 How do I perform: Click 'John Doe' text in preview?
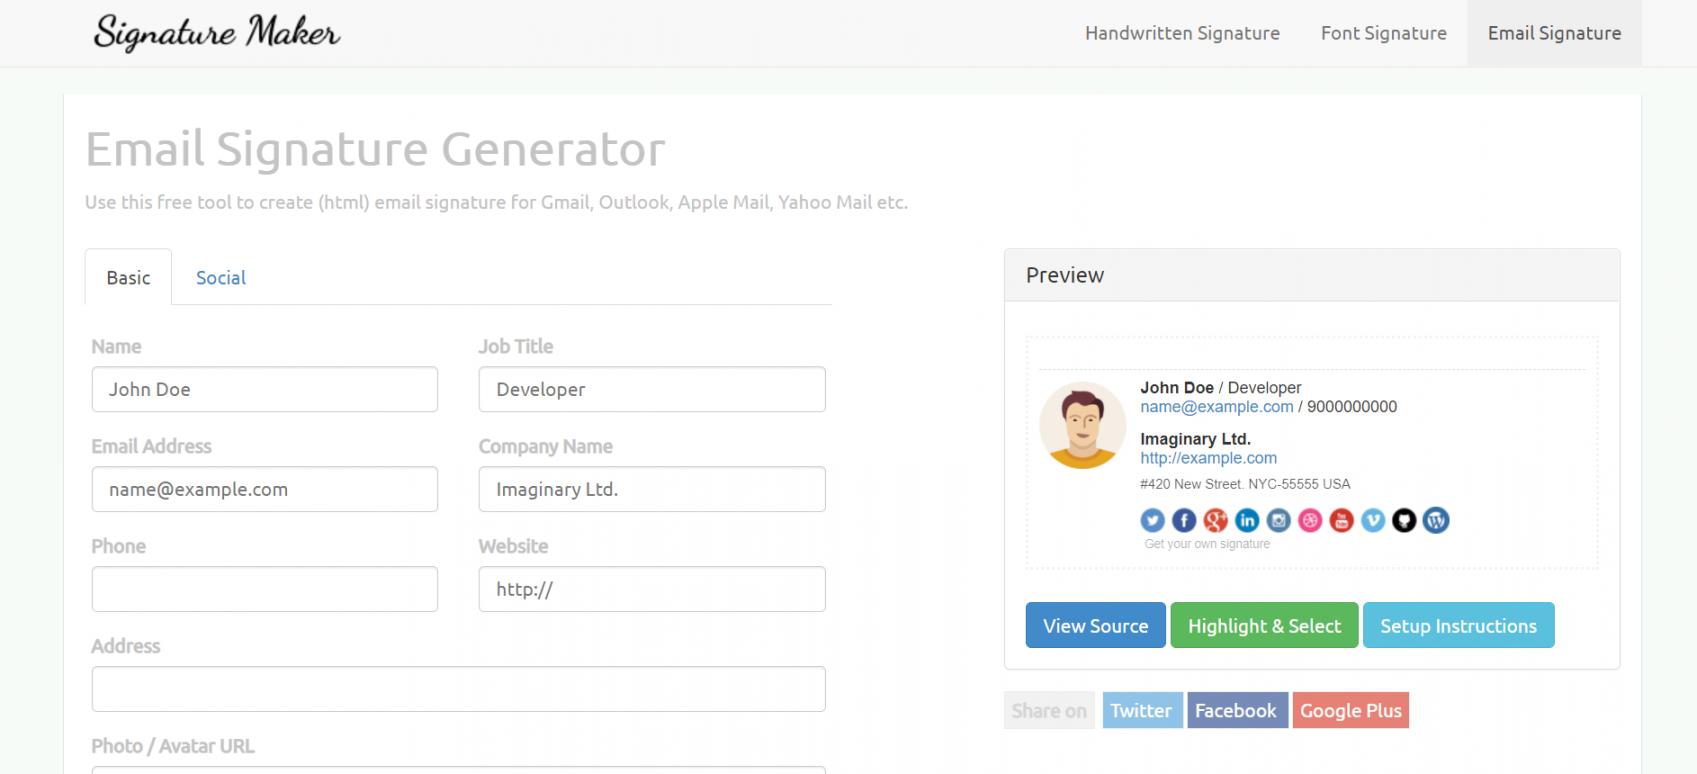pyautogui.click(x=1176, y=387)
